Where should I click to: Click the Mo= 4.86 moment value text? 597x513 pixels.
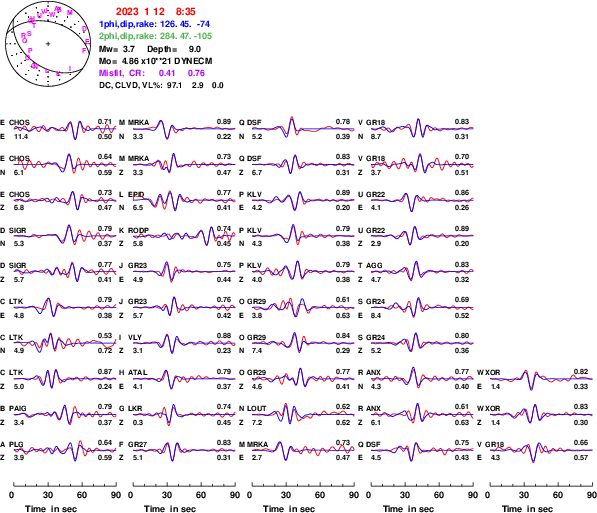tap(155, 61)
